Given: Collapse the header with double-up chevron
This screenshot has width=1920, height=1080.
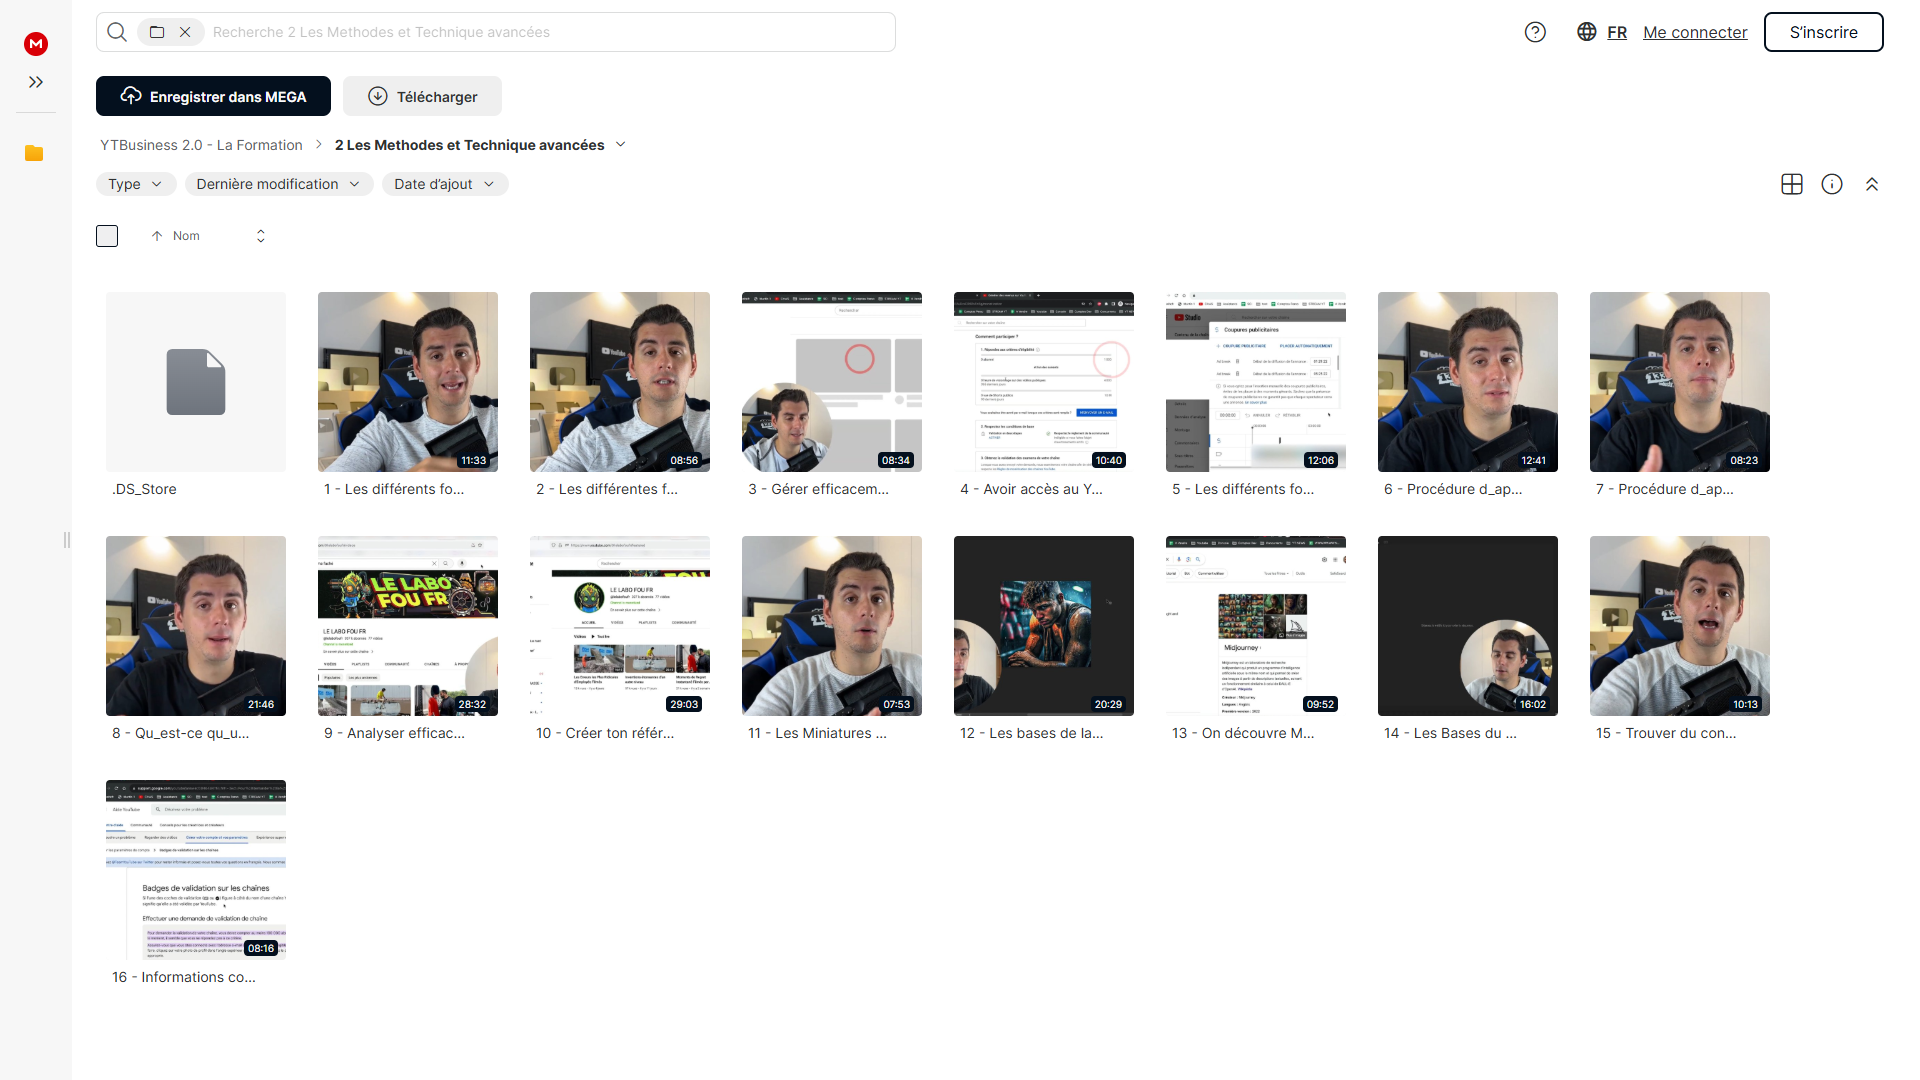Looking at the screenshot, I should [x=1872, y=184].
